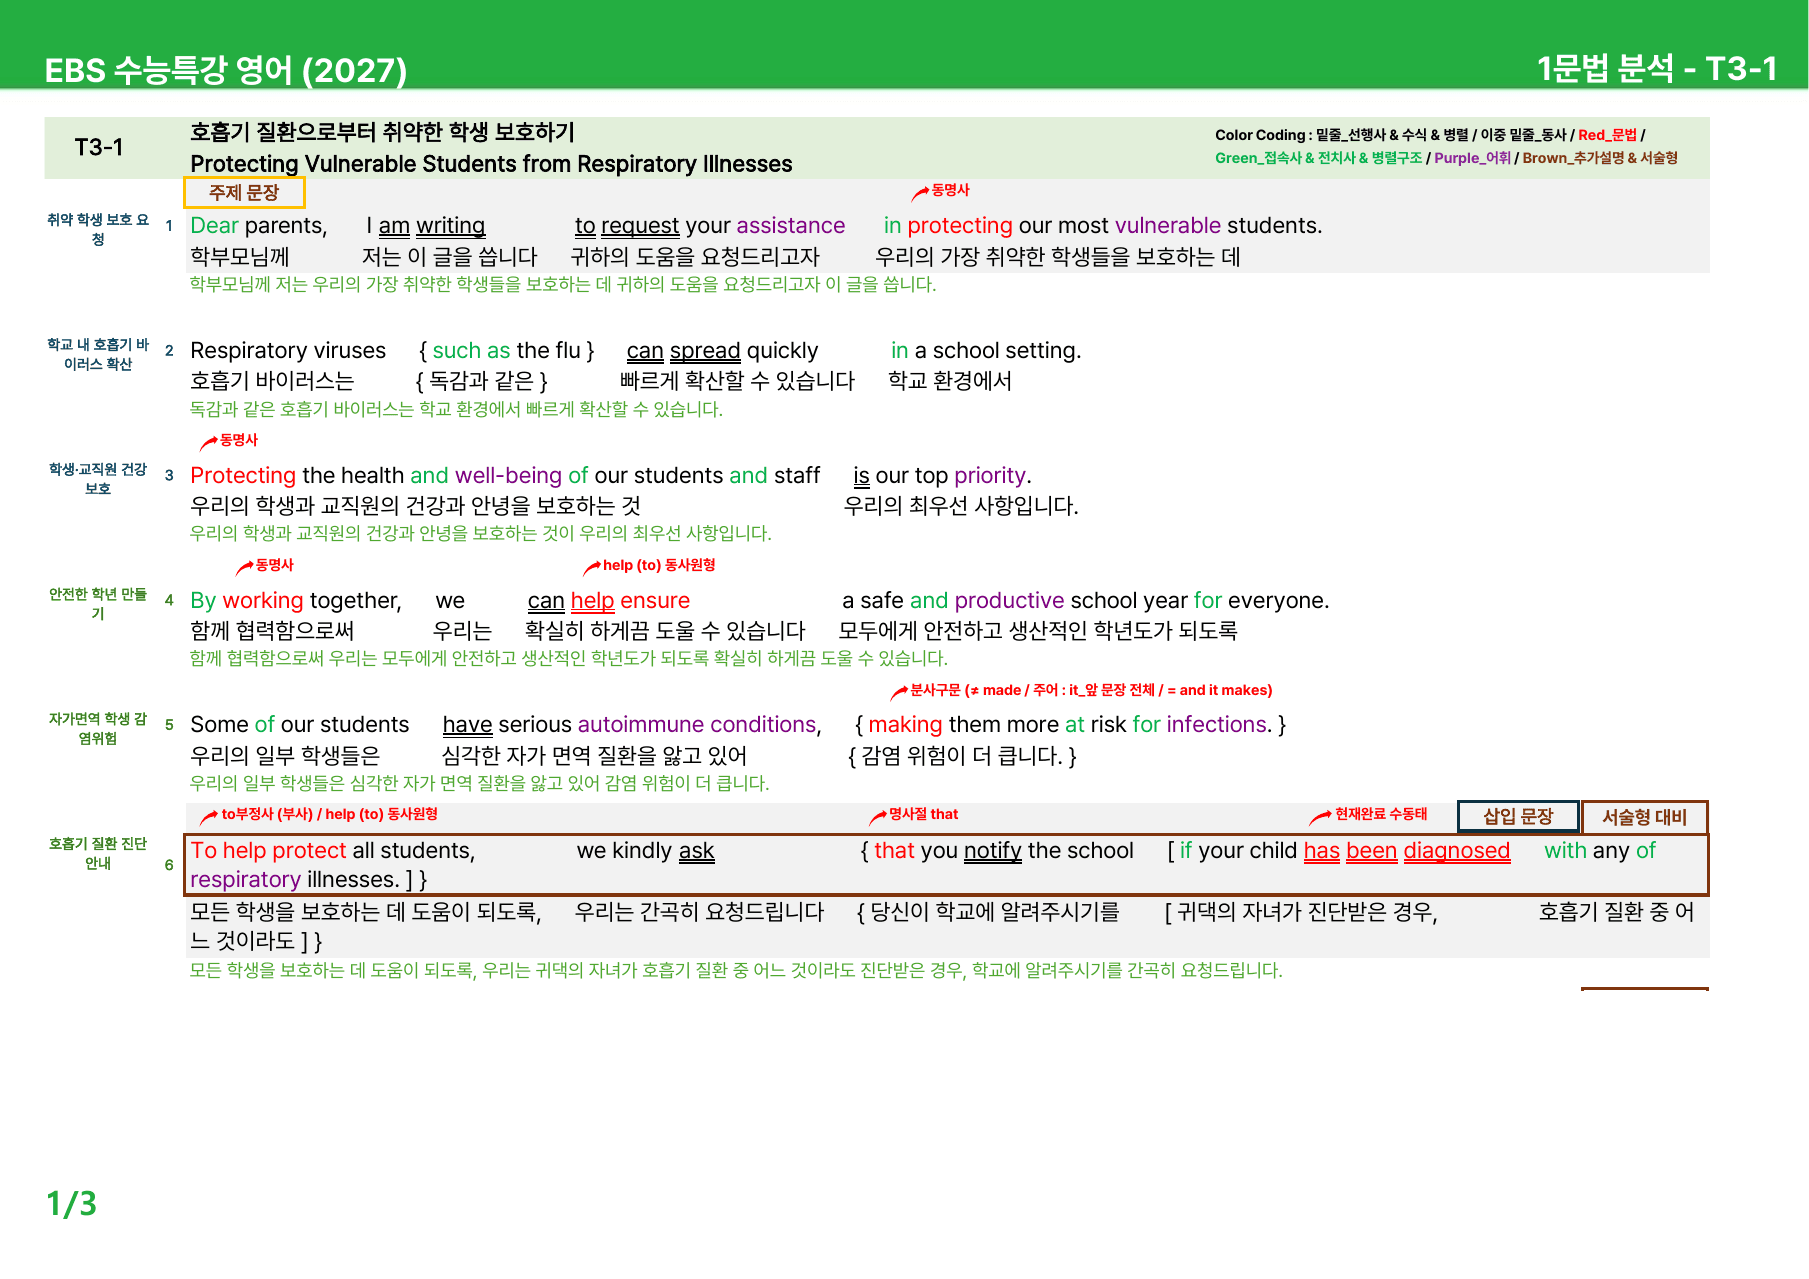
Task: Click the '분사구문 (≠ made ...' grammar note
Action: 1091,690
